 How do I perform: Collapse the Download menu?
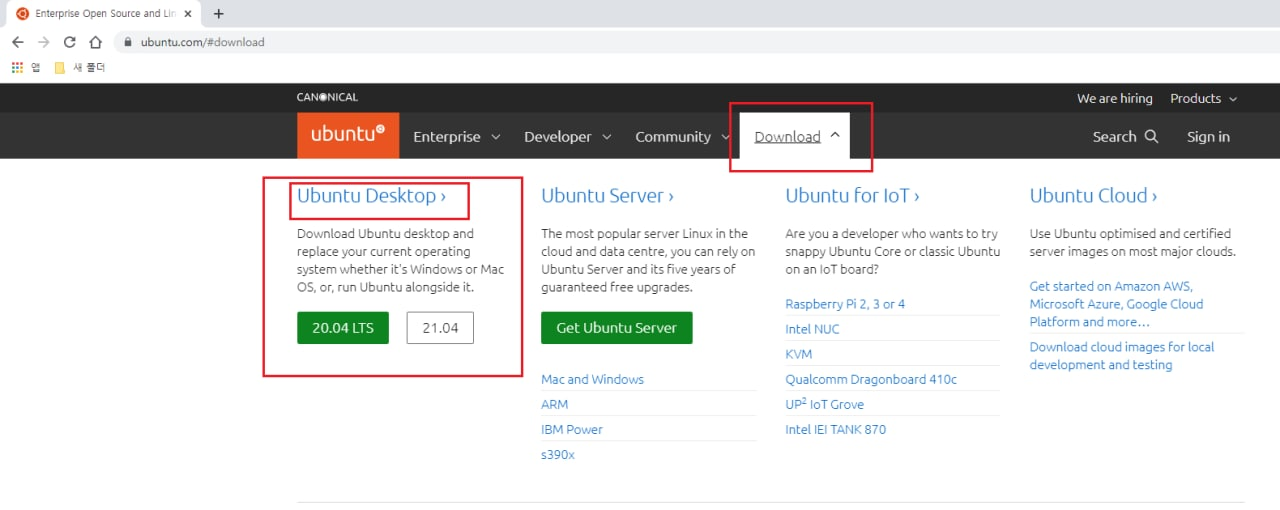[x=795, y=136]
